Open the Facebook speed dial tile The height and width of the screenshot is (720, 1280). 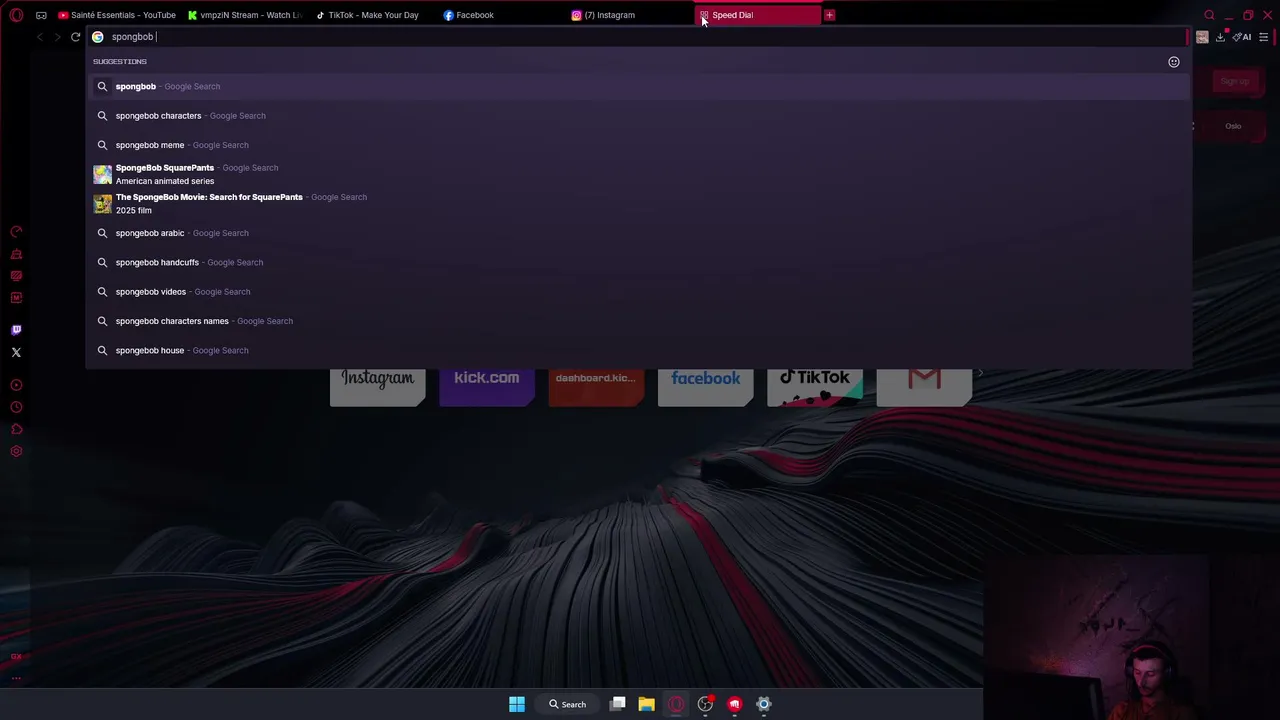tap(706, 386)
